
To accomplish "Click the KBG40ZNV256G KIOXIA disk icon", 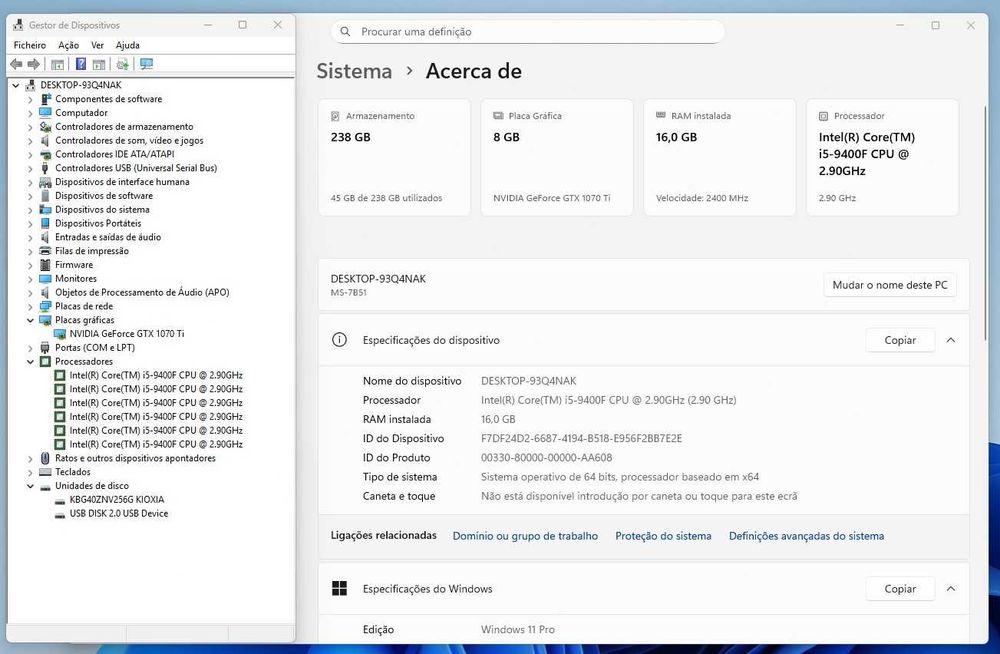I will (x=60, y=500).
